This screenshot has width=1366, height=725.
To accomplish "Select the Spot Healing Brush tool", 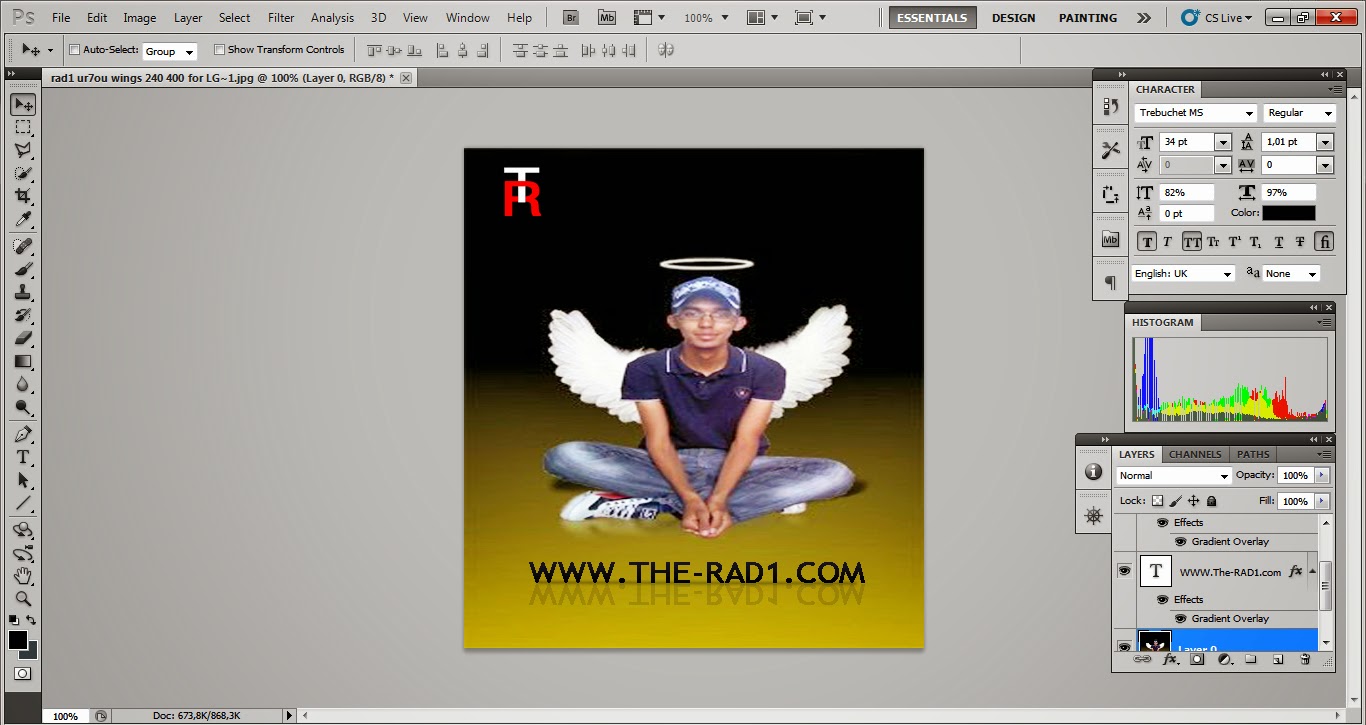I will [22, 246].
